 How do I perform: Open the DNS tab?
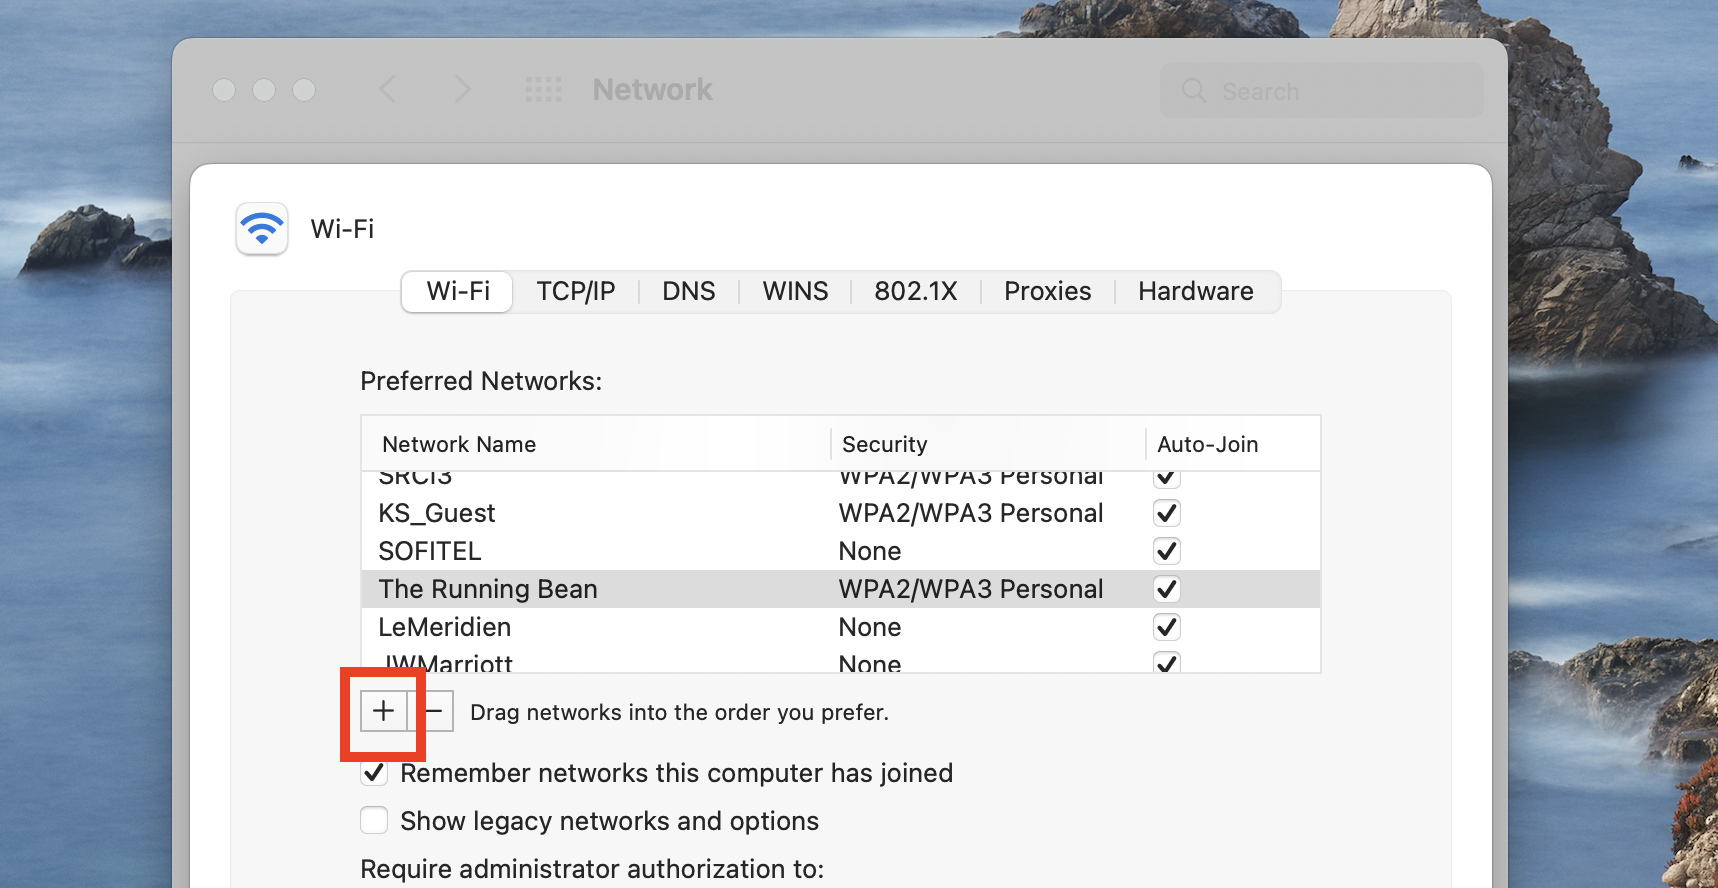click(689, 291)
